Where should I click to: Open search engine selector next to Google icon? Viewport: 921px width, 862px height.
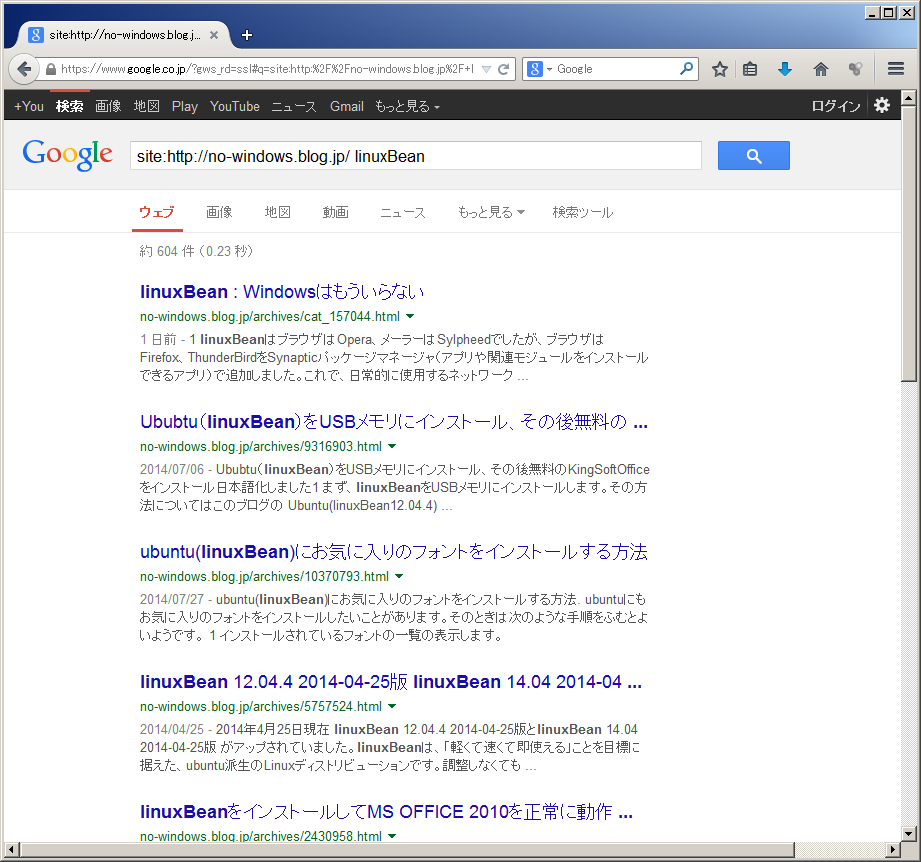[x=549, y=69]
